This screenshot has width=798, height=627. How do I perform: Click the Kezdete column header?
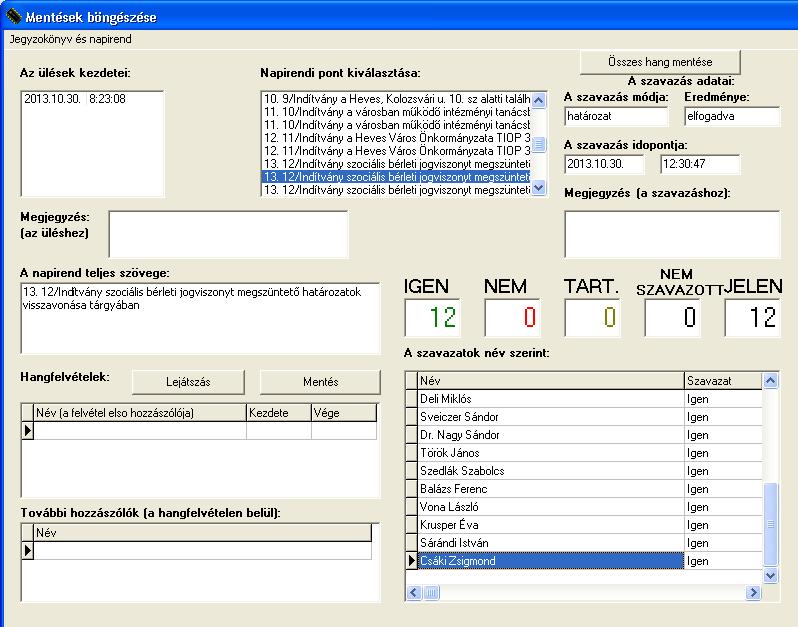point(279,413)
